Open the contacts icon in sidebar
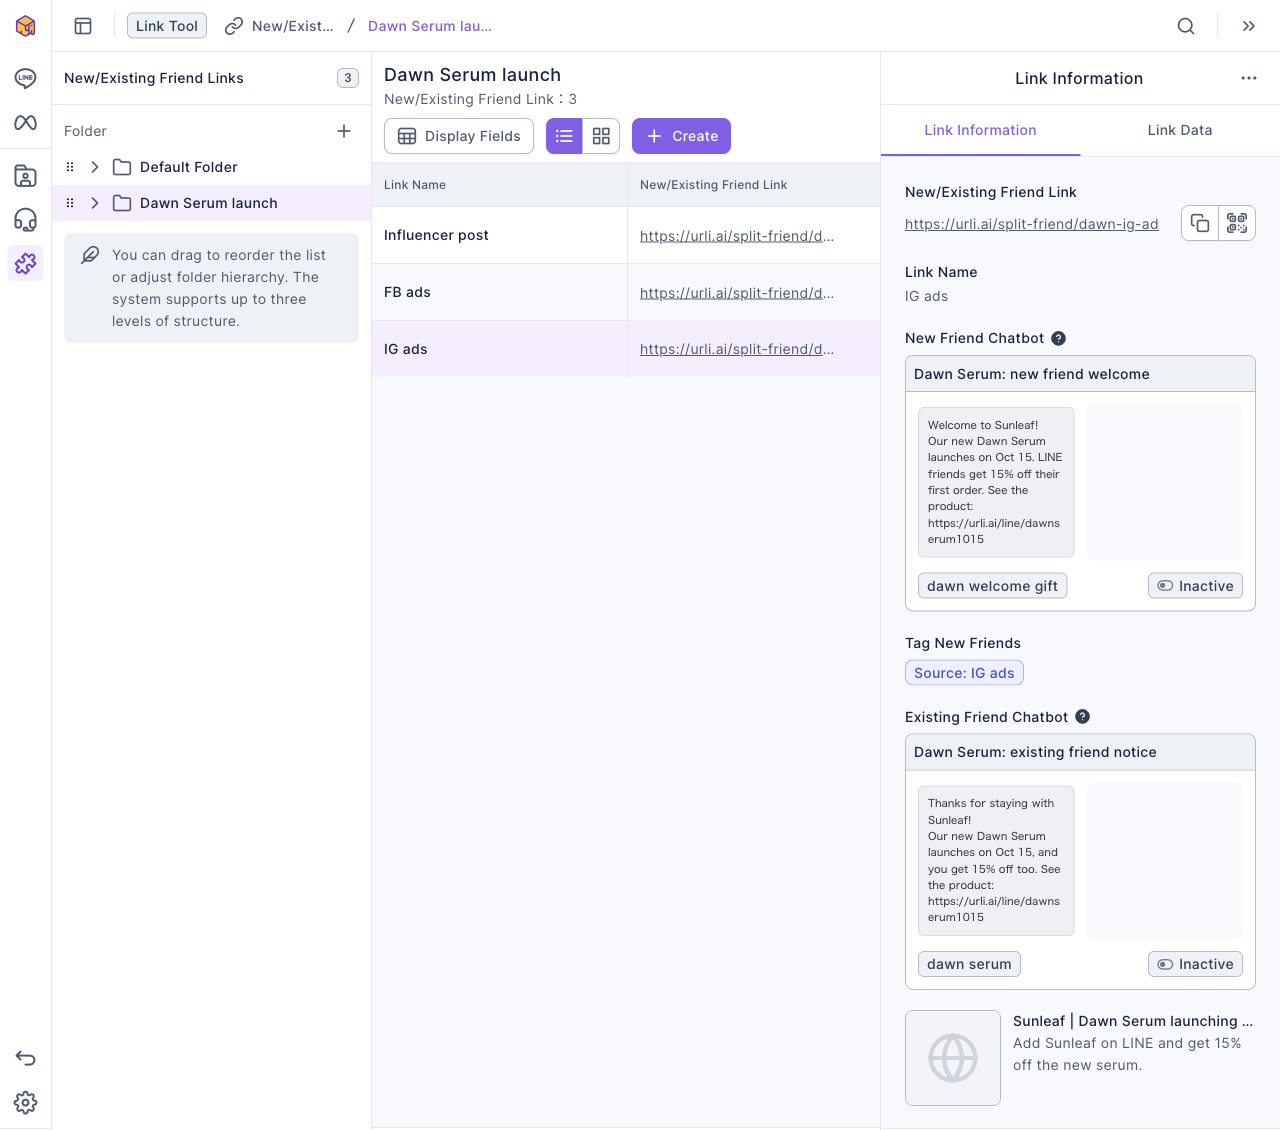 coord(26,176)
